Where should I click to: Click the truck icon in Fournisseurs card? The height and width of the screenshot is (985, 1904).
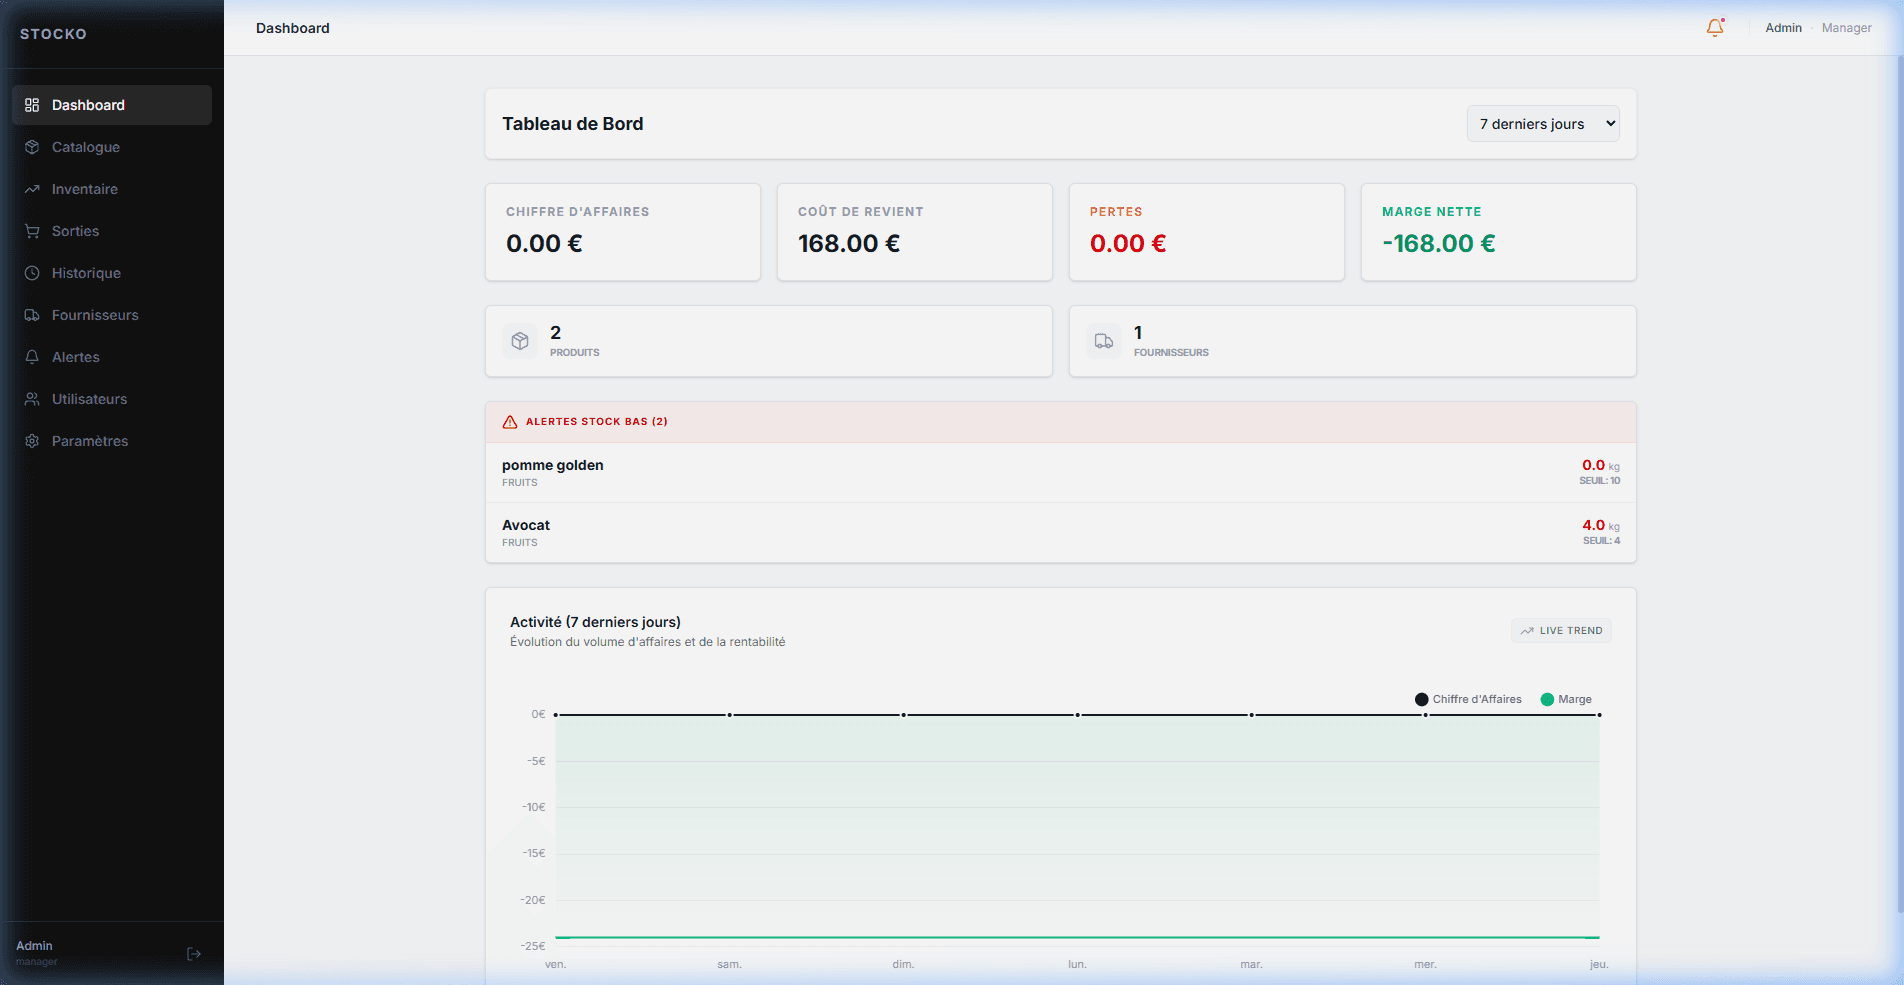point(1104,341)
